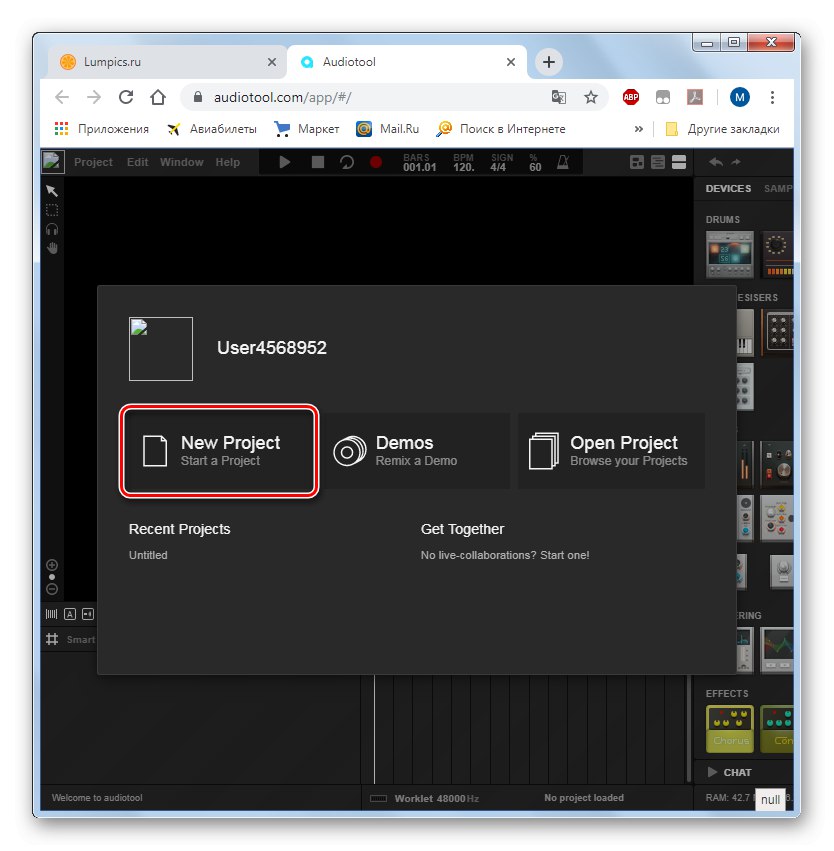Click the 'No project loaded' status text

[x=584, y=797]
